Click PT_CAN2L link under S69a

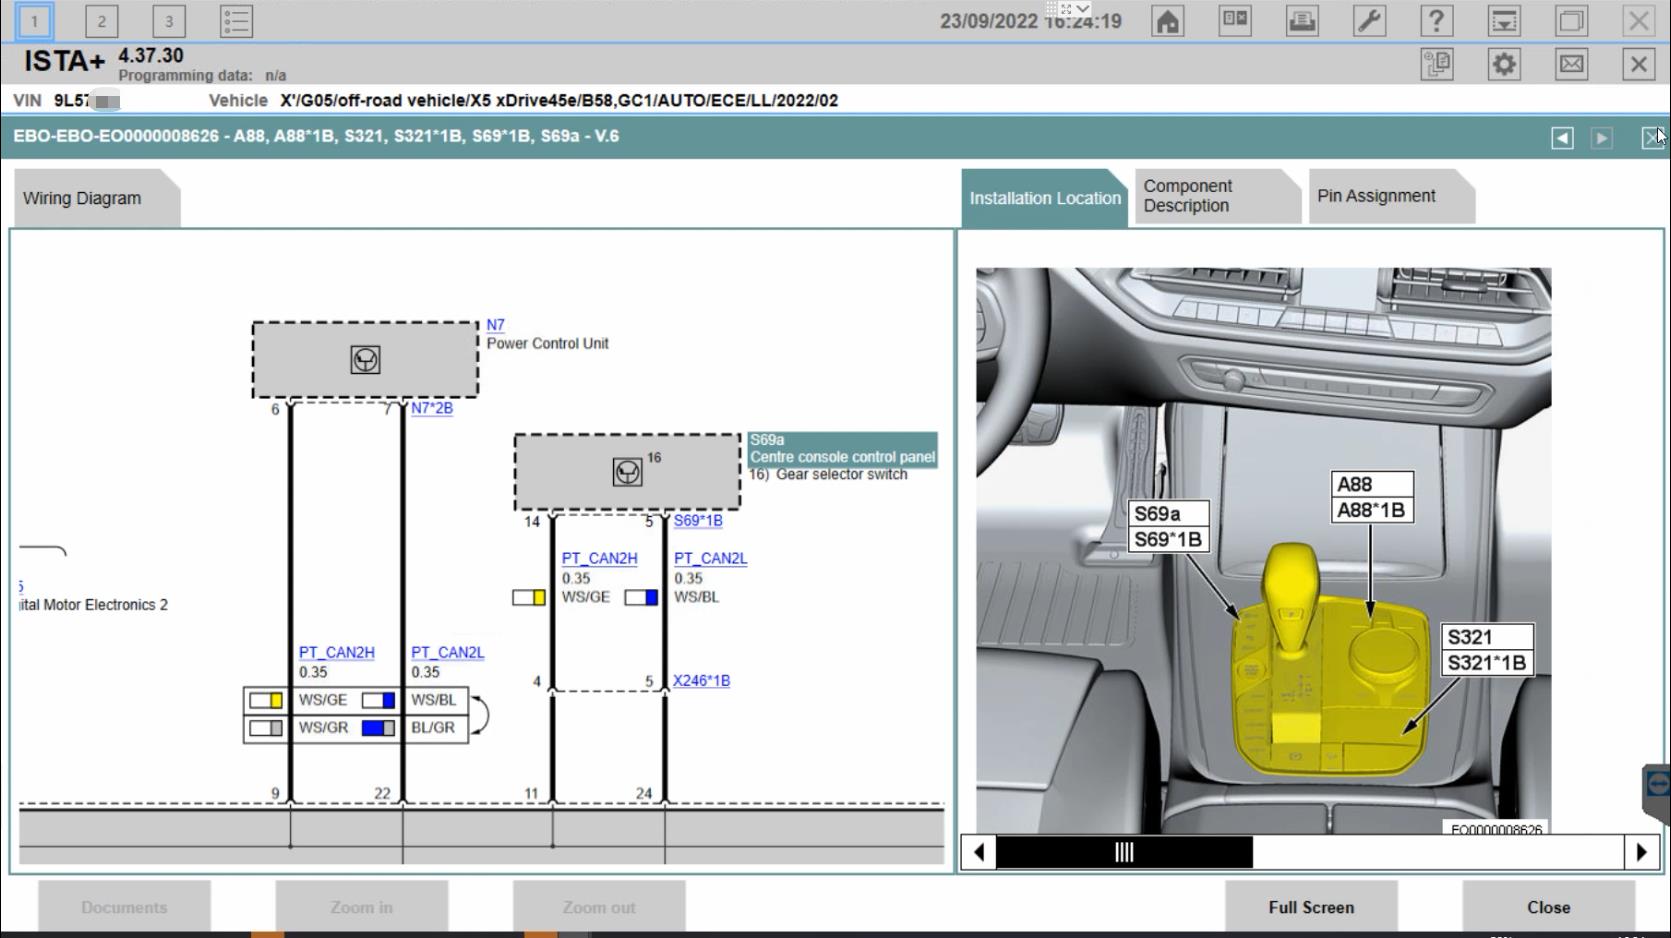coord(710,558)
